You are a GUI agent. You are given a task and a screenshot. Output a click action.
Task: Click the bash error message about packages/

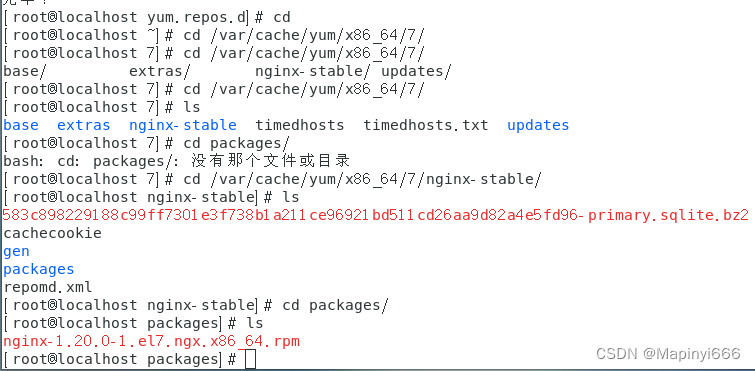tap(176, 161)
